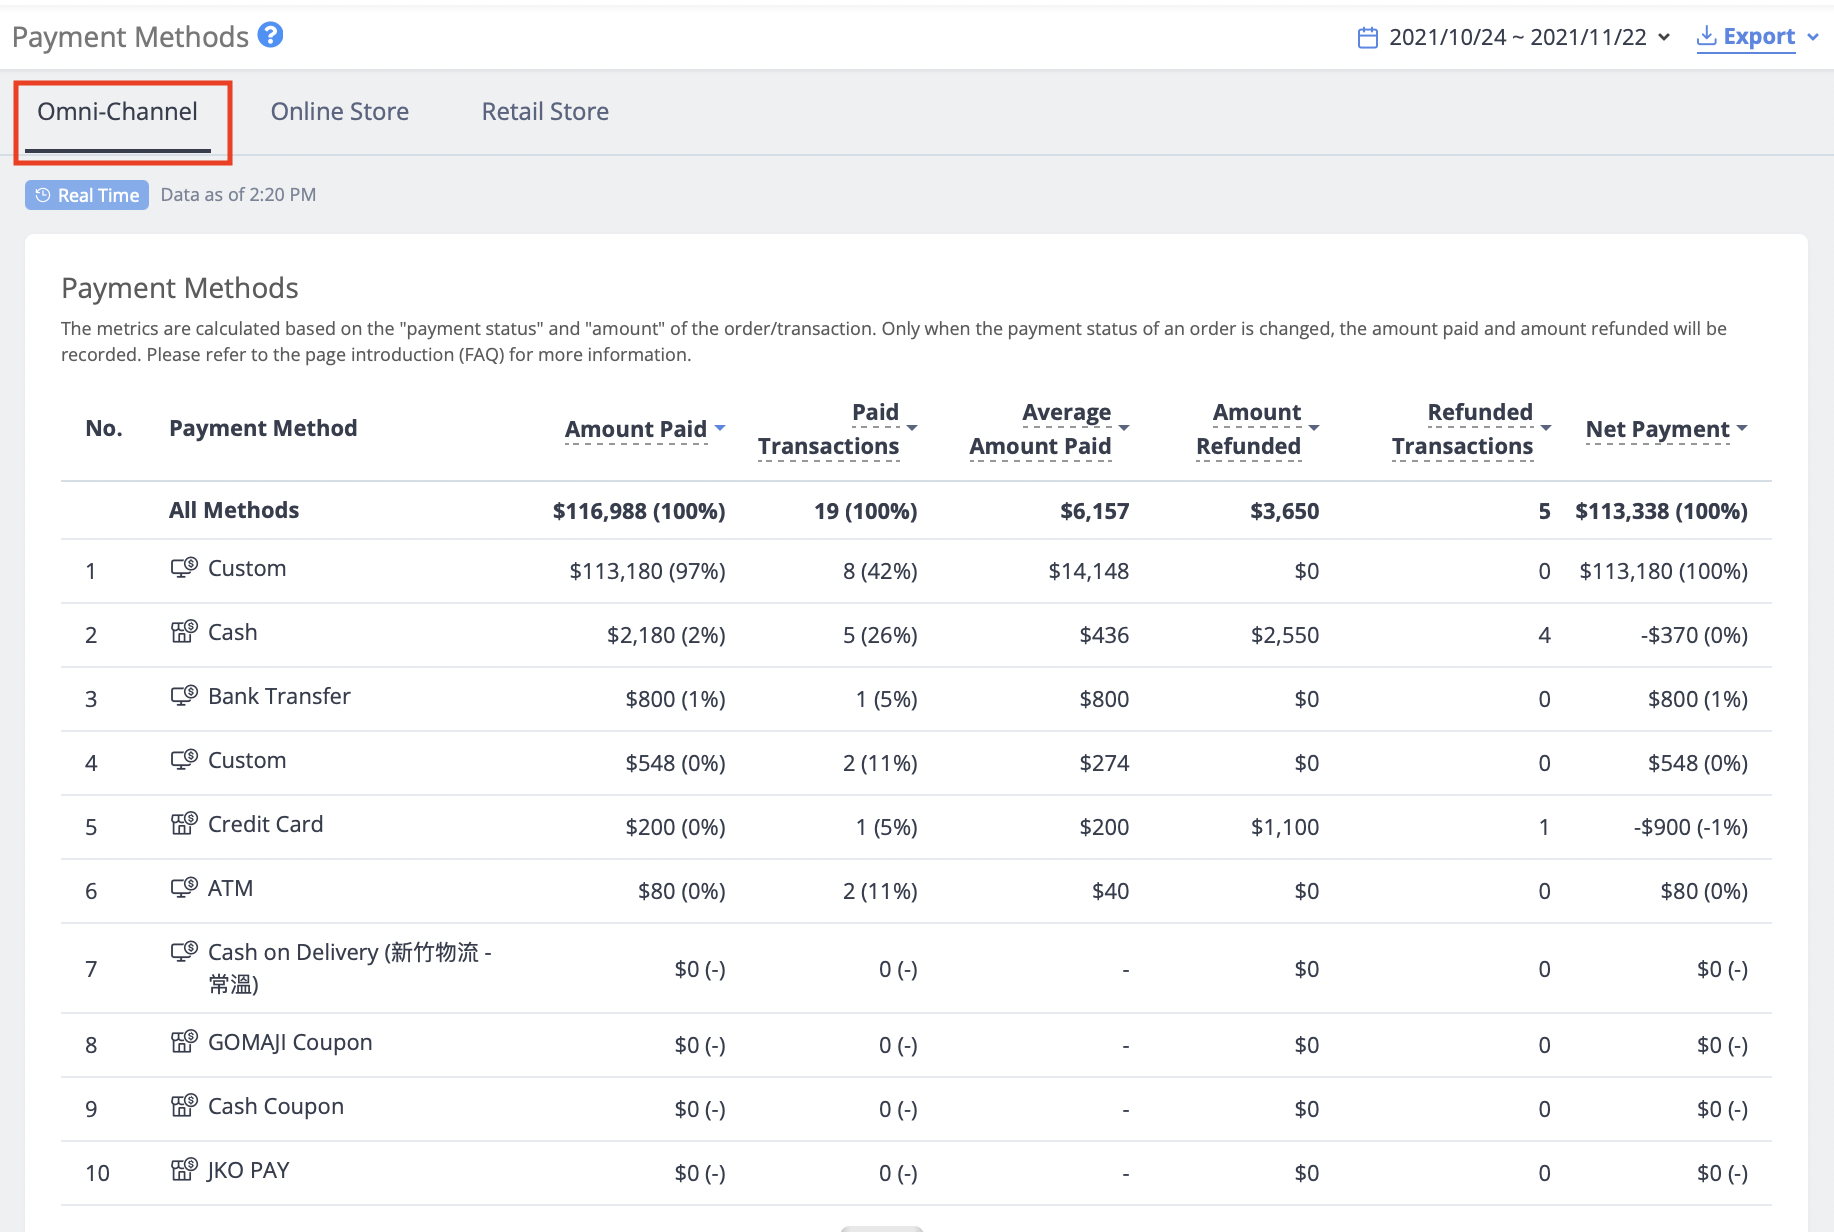Screen dimensions: 1834x1232
Task: Click the -$900 (-1%) net payment cell
Action: (x=1691, y=827)
